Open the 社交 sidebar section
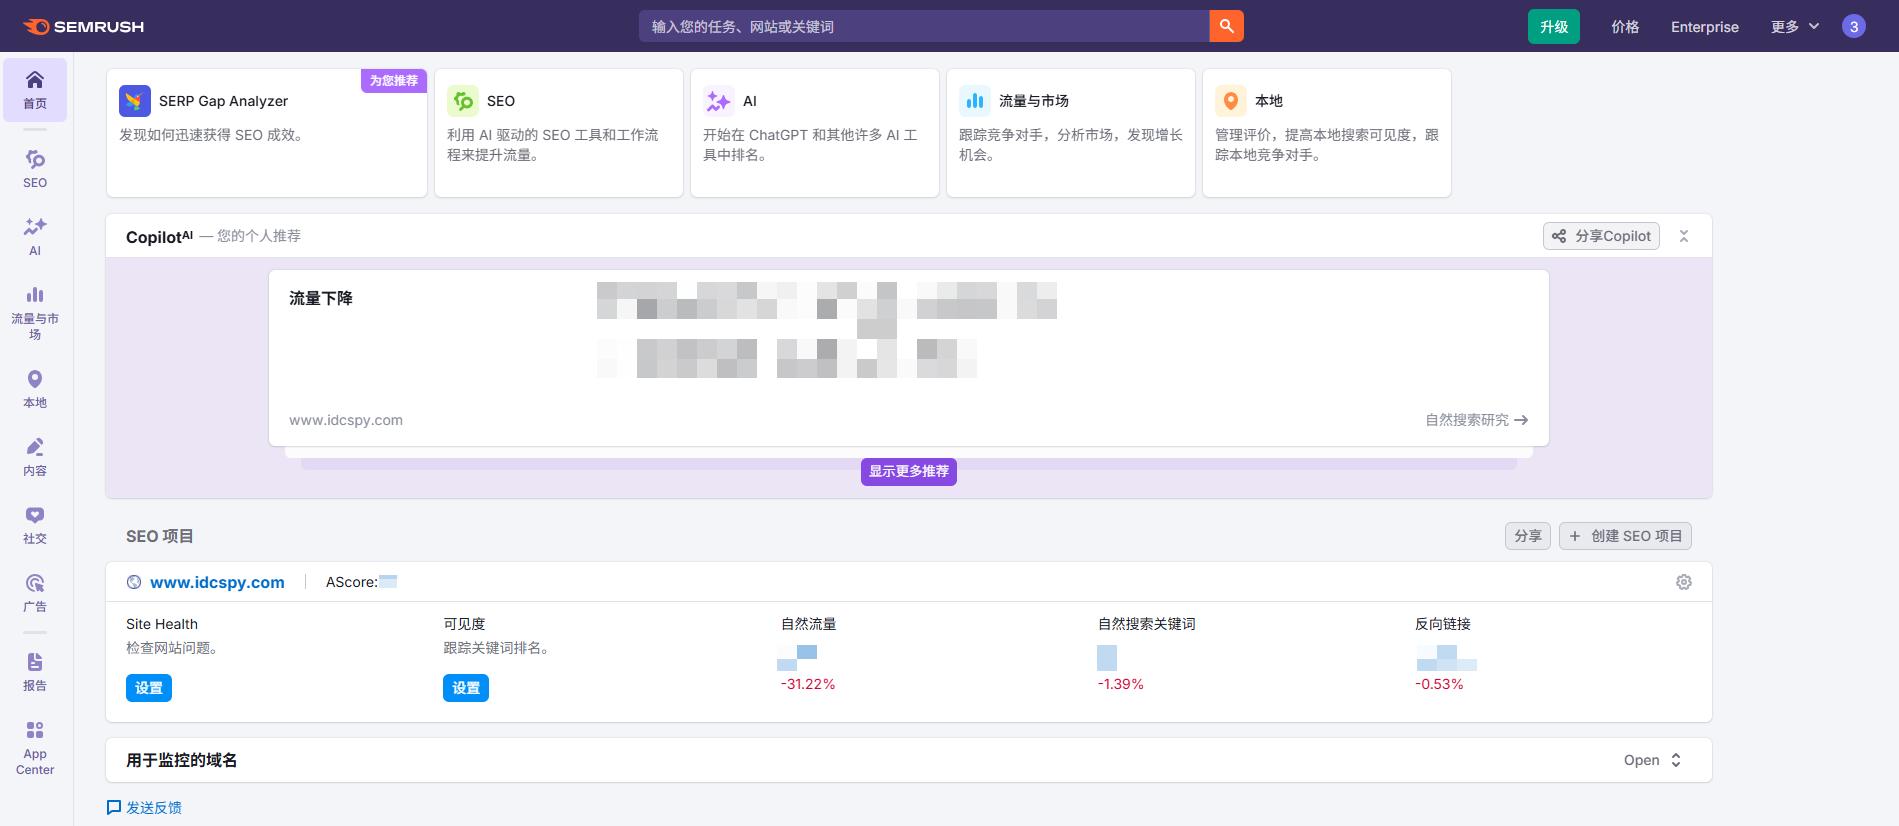 click(x=35, y=525)
